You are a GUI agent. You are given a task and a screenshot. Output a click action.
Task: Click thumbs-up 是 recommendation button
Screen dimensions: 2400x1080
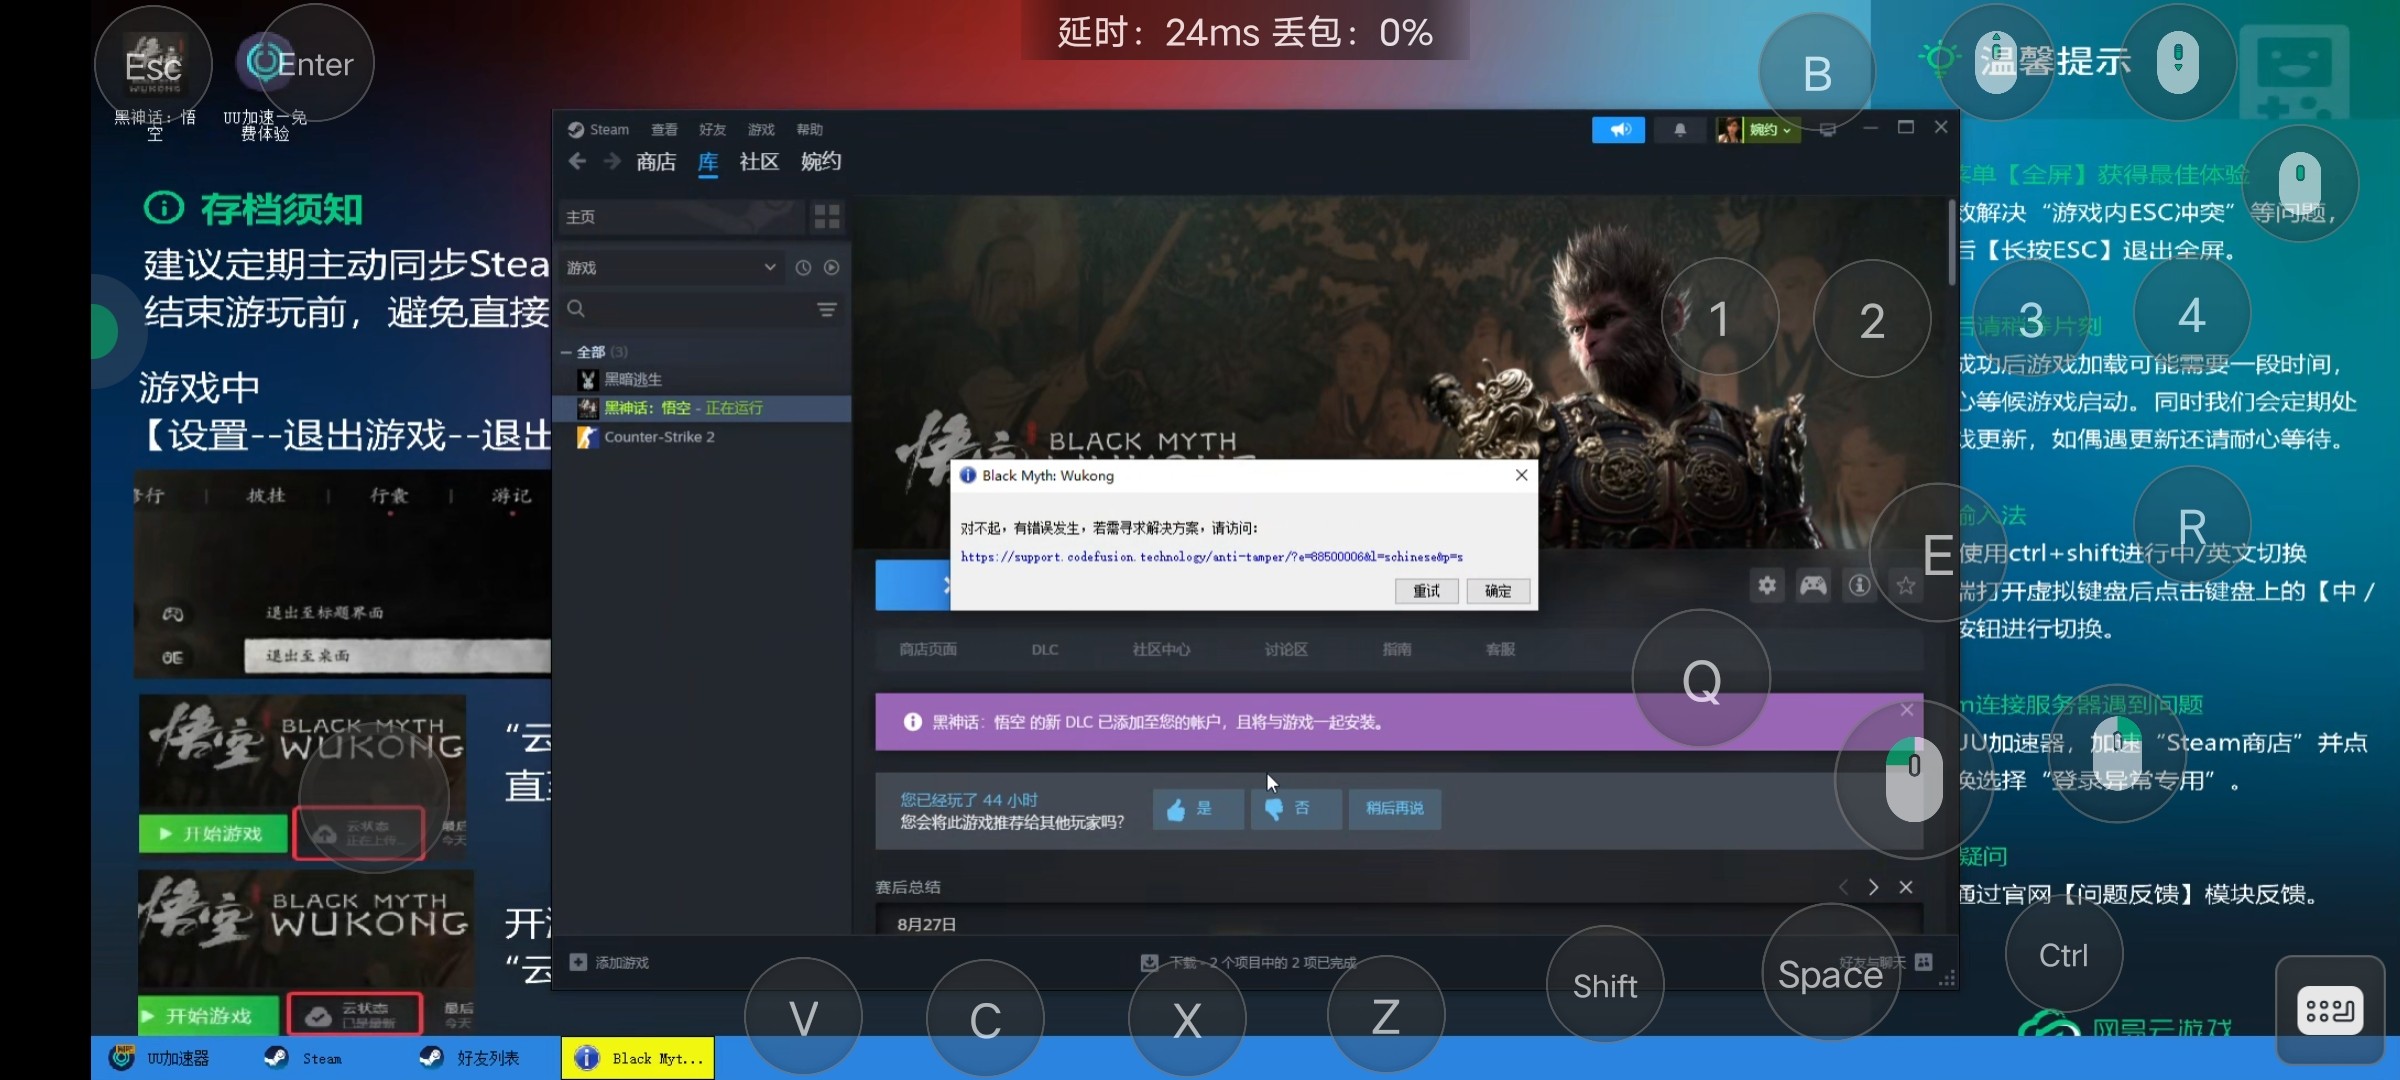[1196, 809]
